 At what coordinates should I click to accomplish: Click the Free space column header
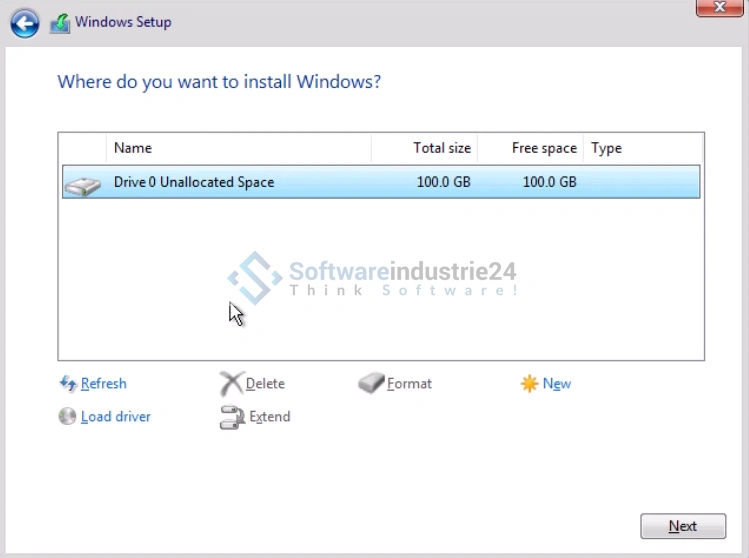(531, 148)
